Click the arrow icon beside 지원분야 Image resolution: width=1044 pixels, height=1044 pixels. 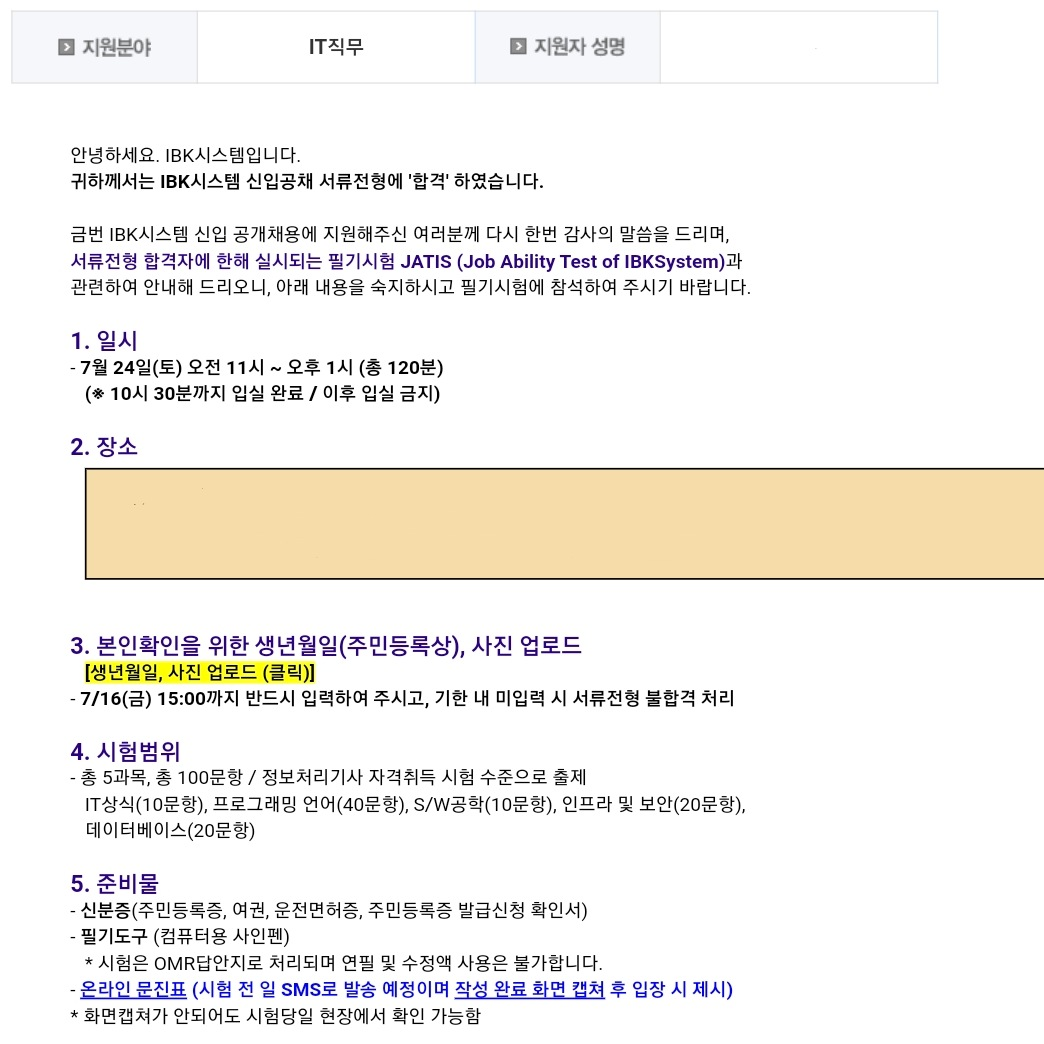pyautogui.click(x=66, y=47)
